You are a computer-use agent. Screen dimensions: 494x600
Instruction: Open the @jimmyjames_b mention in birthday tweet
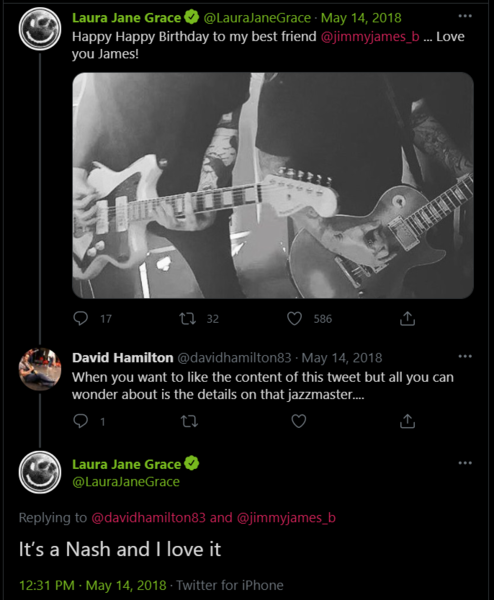[370, 37]
